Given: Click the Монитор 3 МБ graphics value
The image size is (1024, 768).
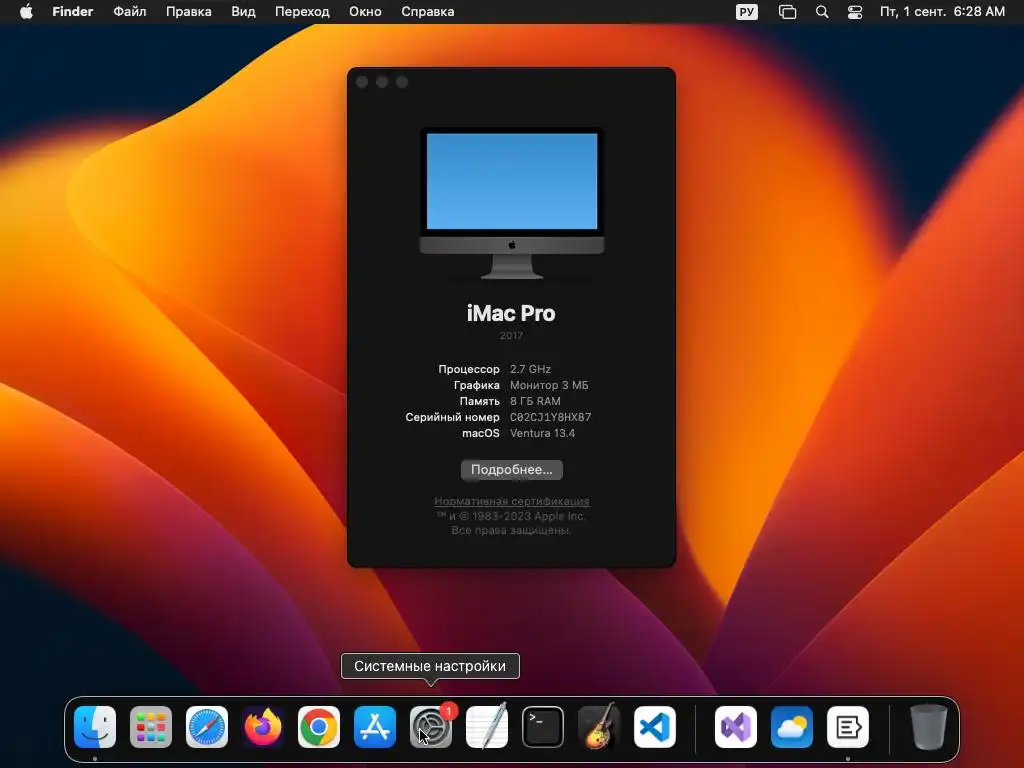Looking at the screenshot, I should click(x=549, y=385).
